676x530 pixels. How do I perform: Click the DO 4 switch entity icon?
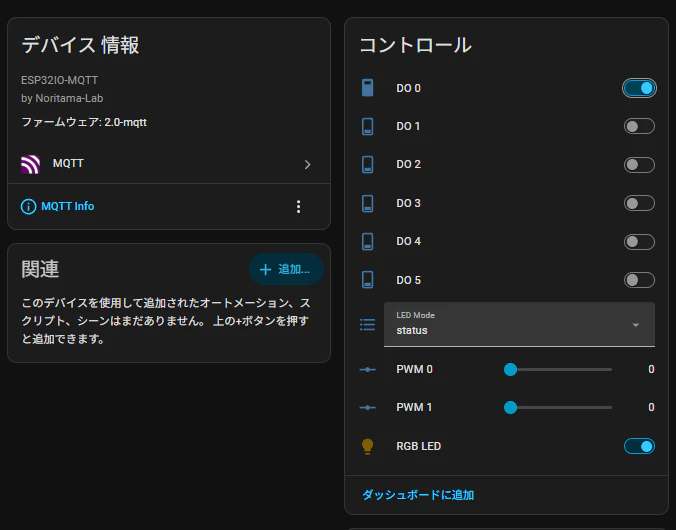367,241
